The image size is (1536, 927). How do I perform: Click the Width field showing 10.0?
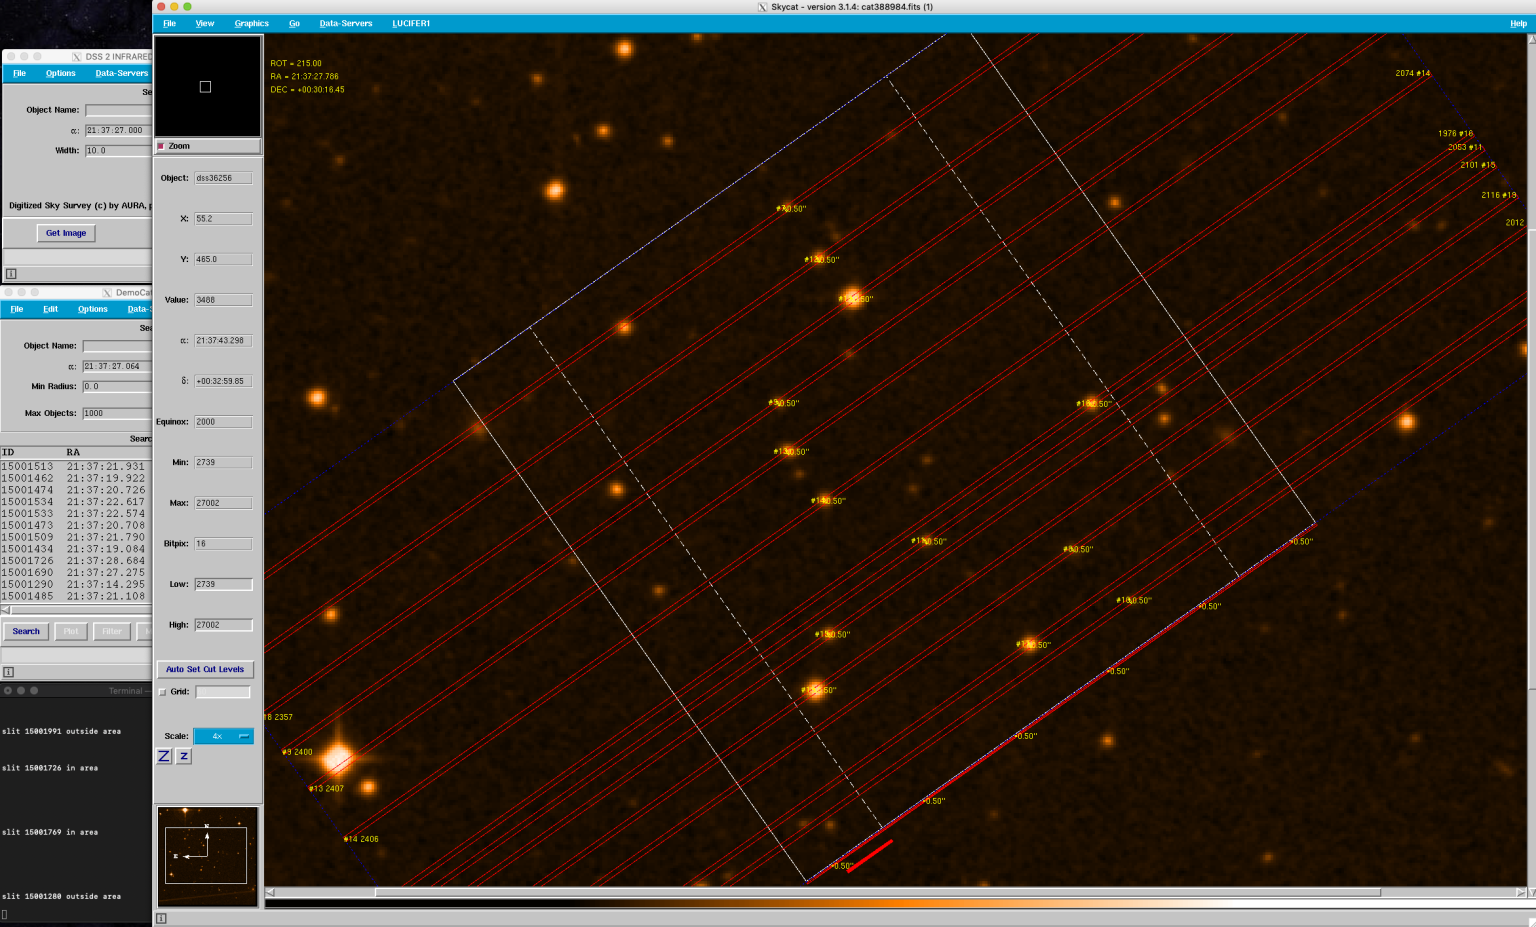pyautogui.click(x=118, y=151)
